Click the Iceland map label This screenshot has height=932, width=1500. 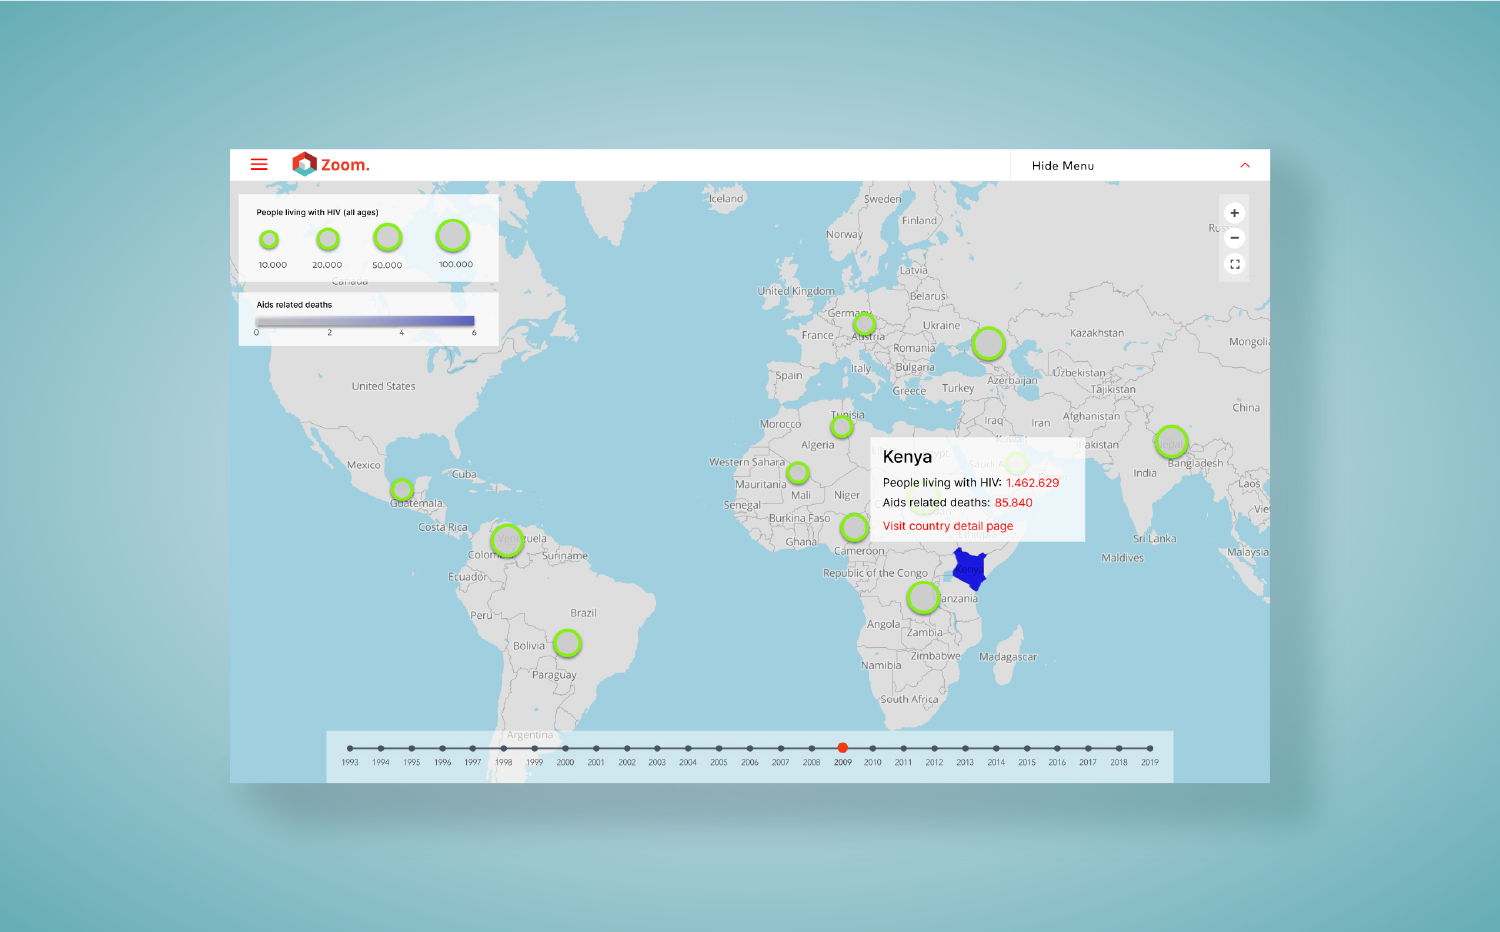coord(726,199)
